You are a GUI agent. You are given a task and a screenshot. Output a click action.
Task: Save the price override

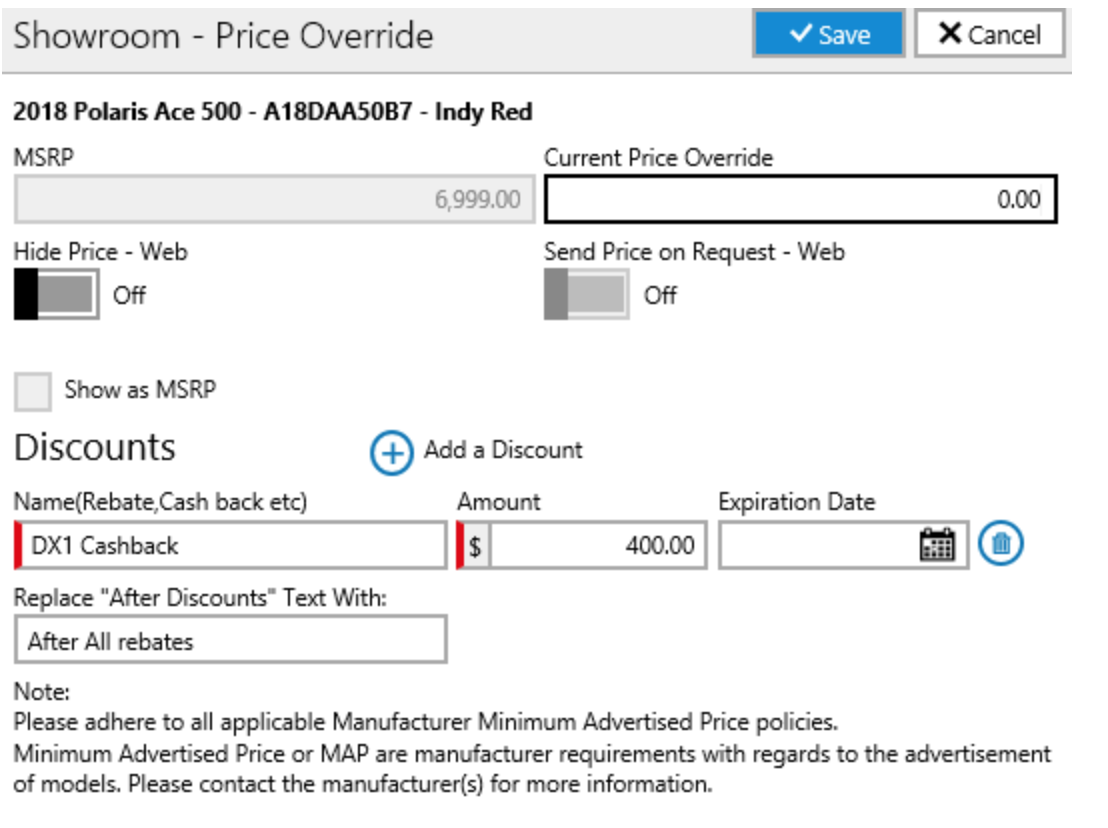[x=829, y=33]
